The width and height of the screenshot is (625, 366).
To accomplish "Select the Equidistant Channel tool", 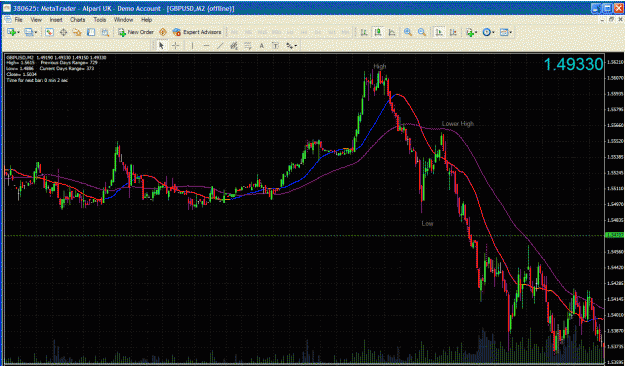I will click(x=234, y=46).
